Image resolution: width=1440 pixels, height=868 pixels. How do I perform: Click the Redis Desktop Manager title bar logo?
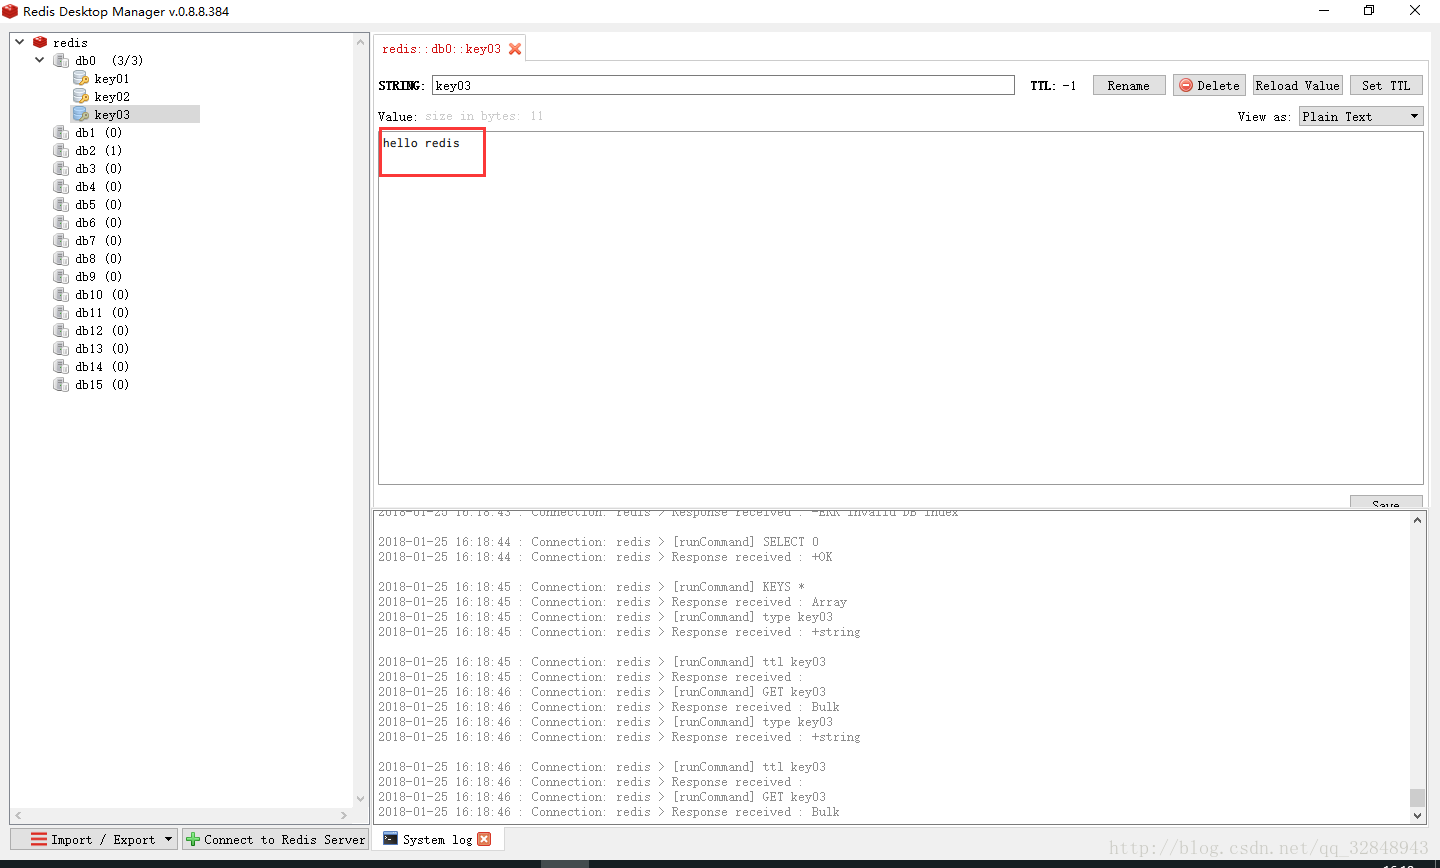10,11
